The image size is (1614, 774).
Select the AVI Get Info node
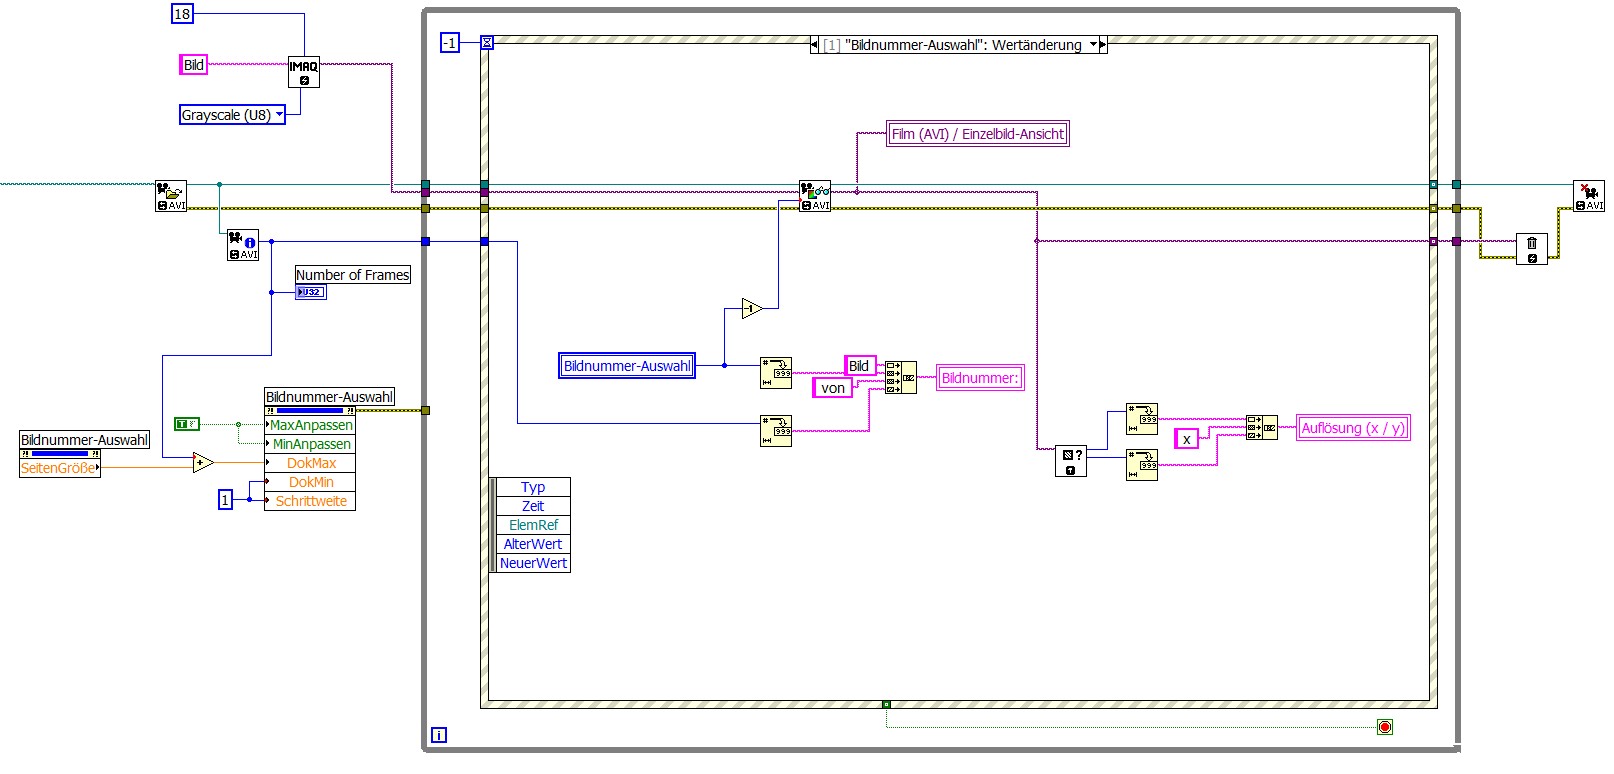point(243,245)
